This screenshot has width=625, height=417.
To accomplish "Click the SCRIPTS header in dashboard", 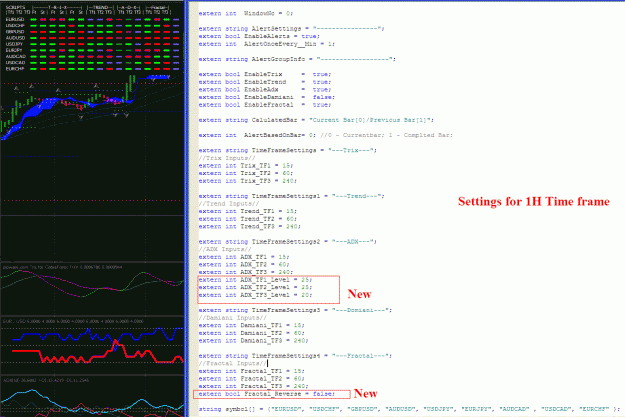I will click(15, 8).
